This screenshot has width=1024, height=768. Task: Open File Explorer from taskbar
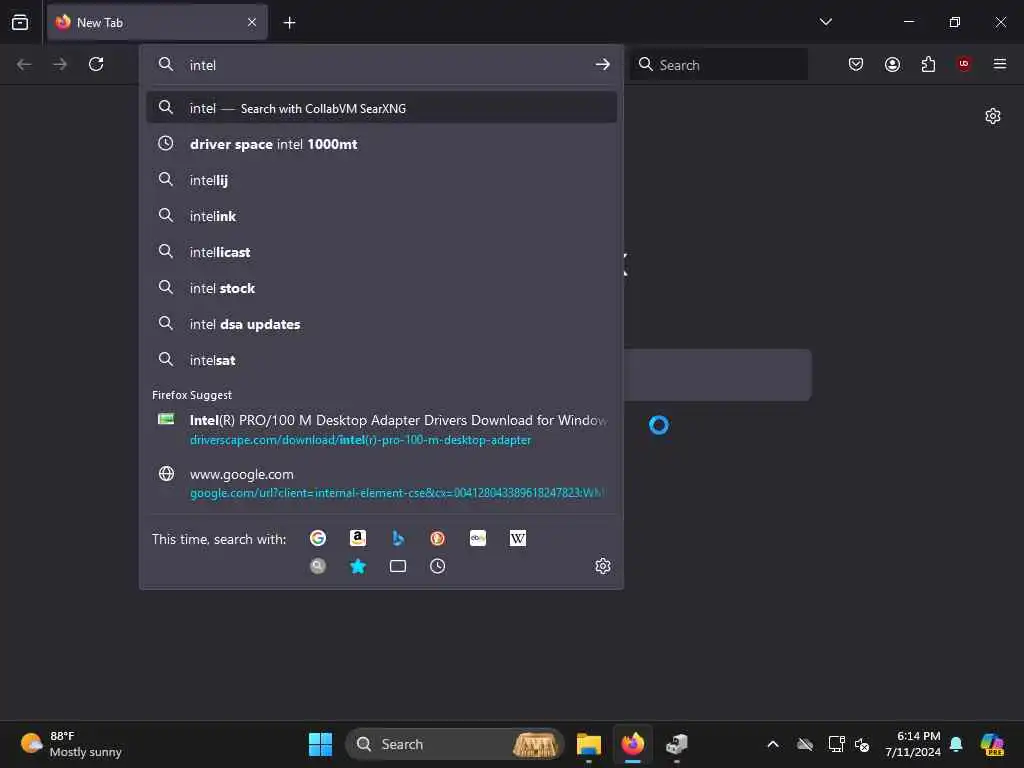[x=588, y=744]
